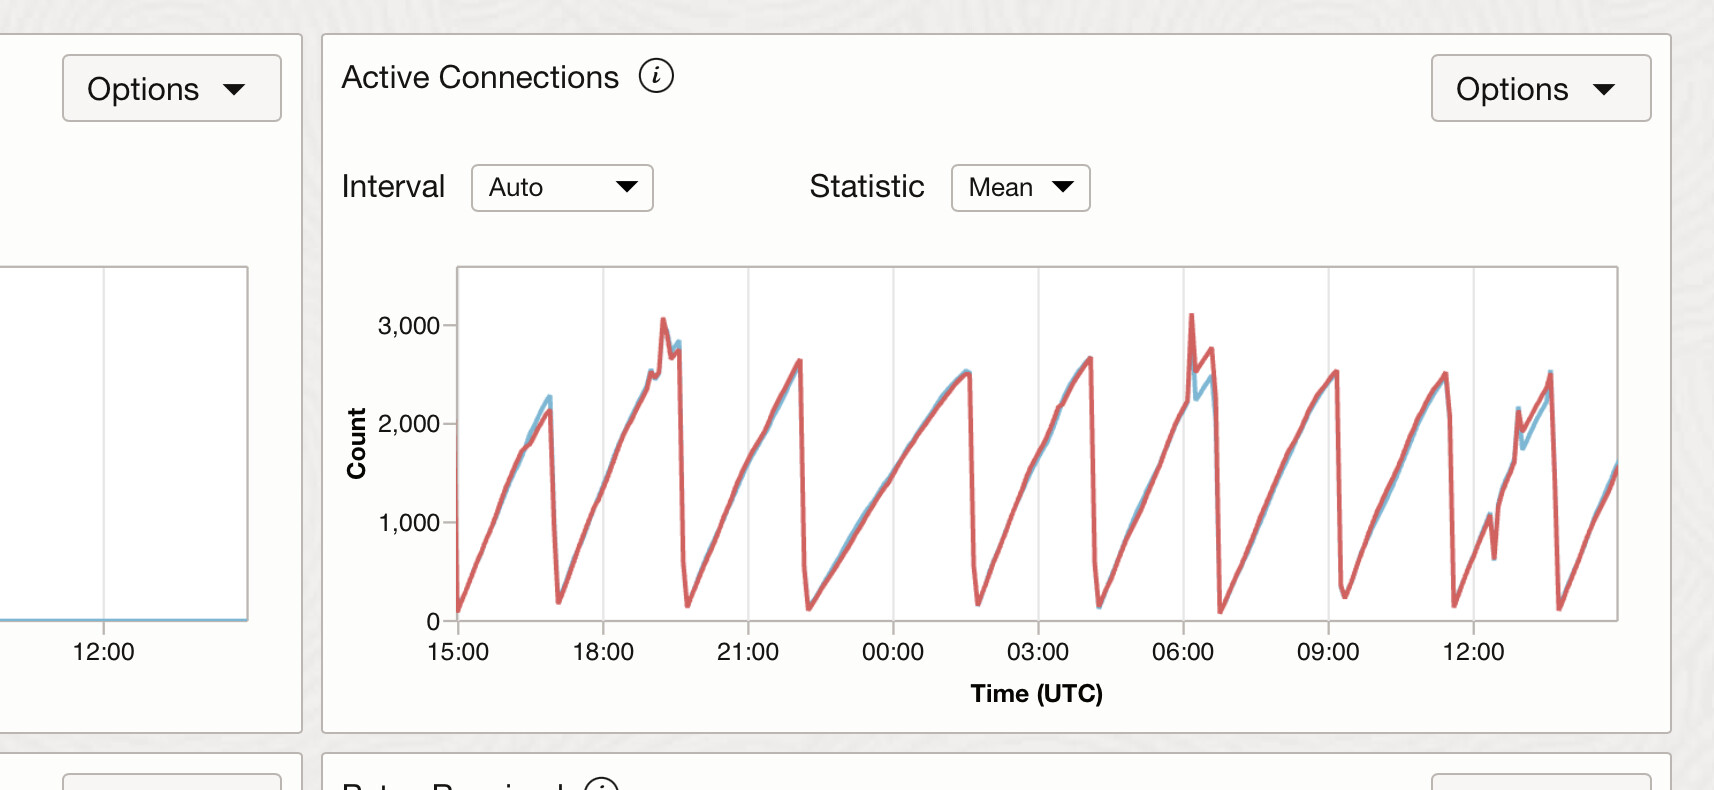Click the chart peak between 18:00 and 21:00
This screenshot has height=790, width=1714.
pos(663,321)
